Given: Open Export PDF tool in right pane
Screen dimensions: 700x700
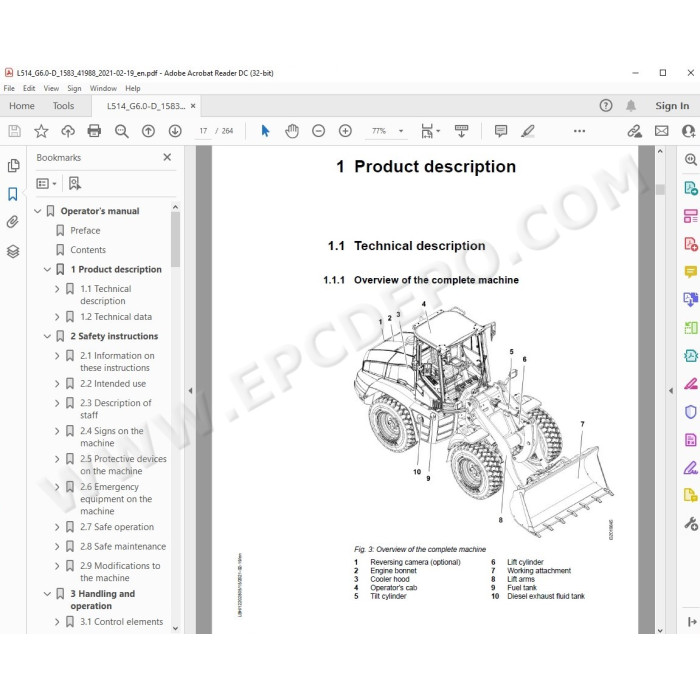Looking at the screenshot, I should (691, 188).
